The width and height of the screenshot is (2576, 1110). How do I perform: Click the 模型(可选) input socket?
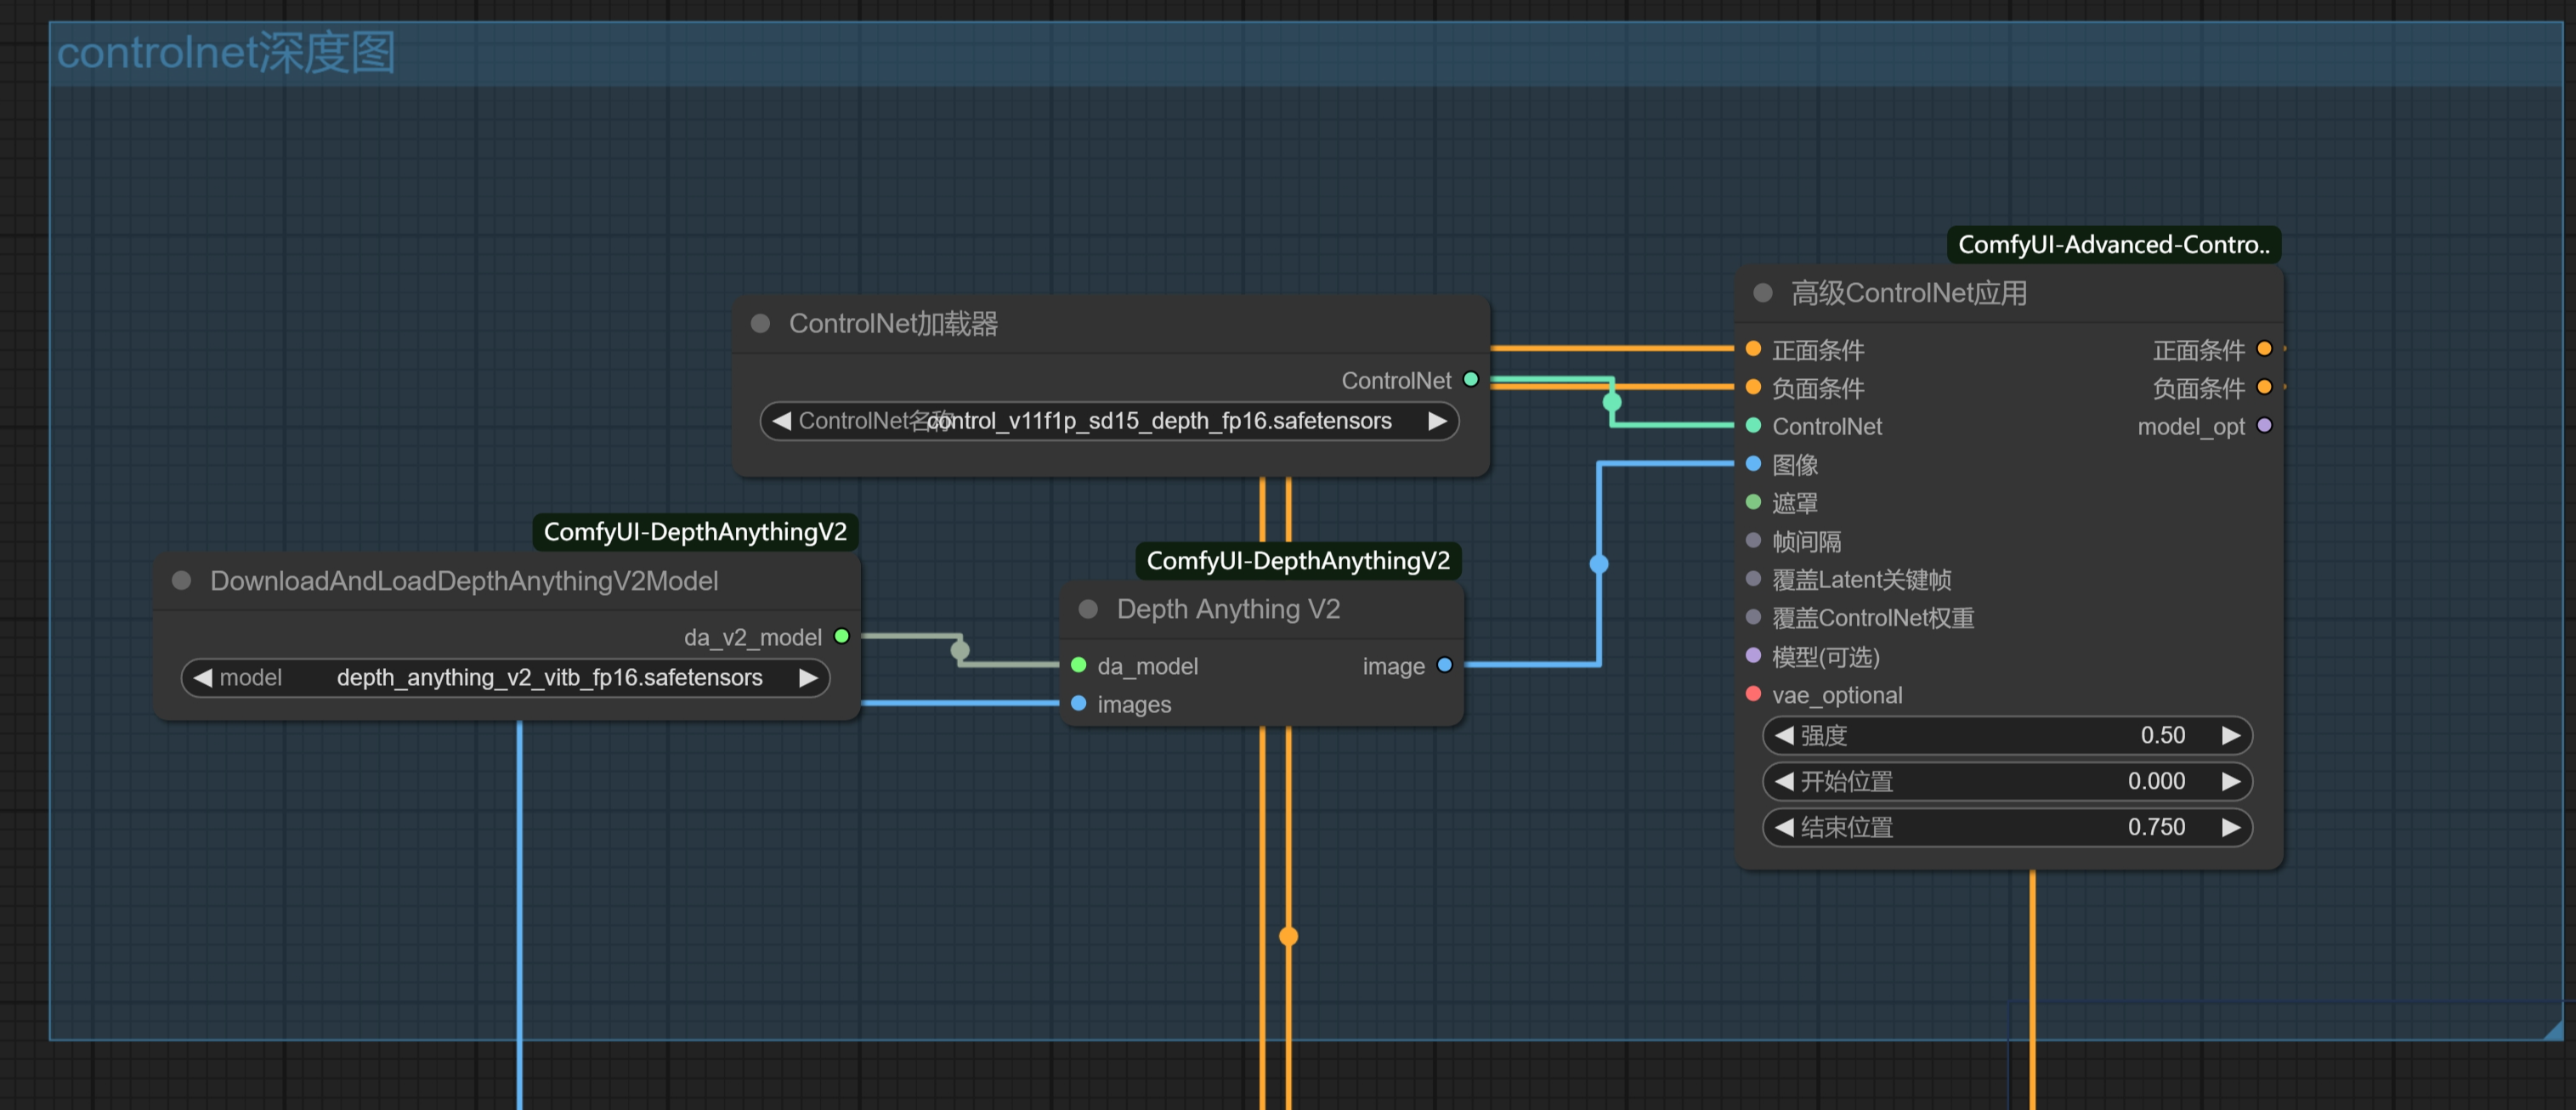(x=1753, y=655)
